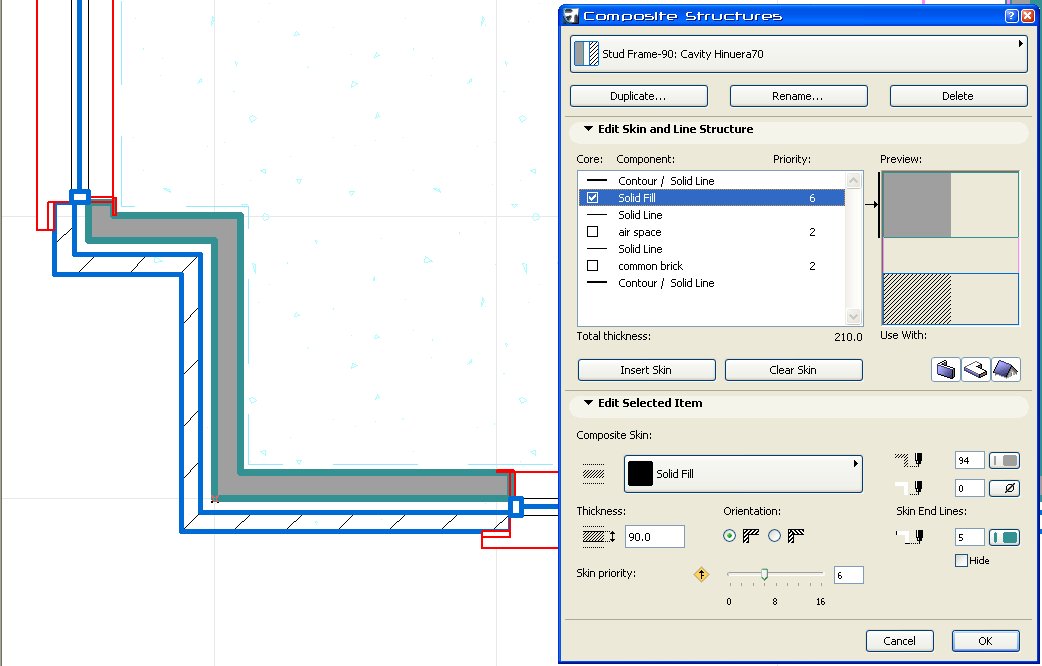Select the second Orientation radio button
1042x666 pixels.
(774, 535)
